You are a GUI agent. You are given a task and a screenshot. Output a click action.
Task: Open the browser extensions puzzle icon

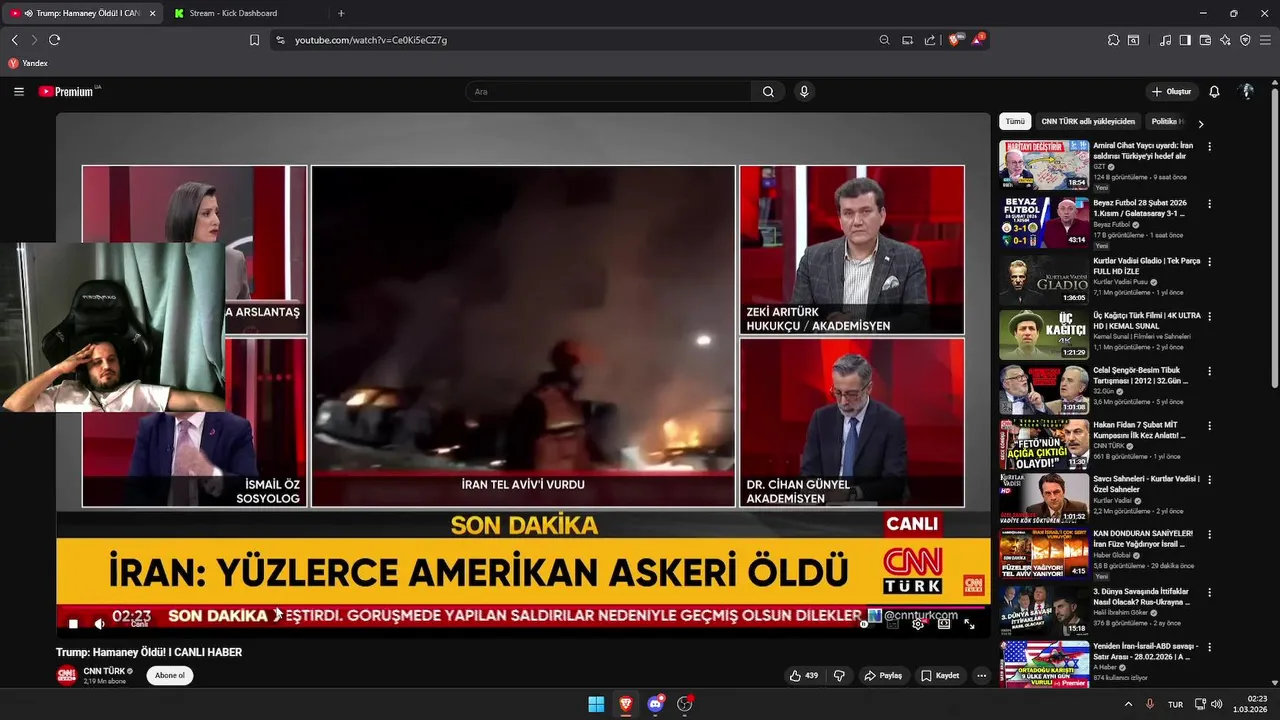tap(1113, 40)
